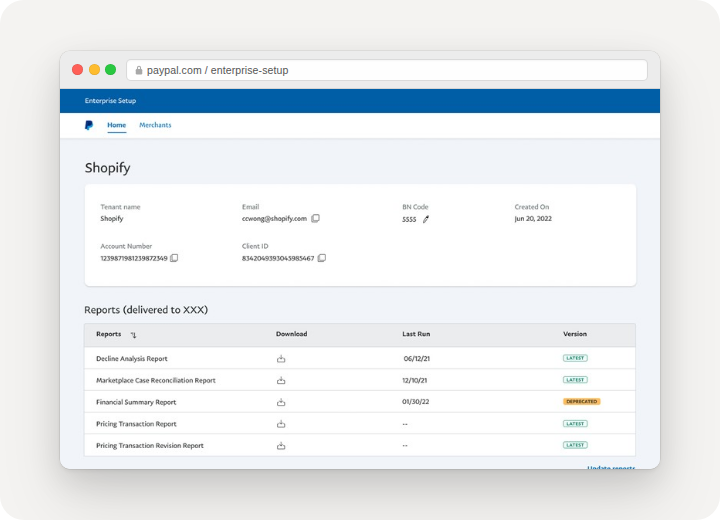Click the browser address bar
The height and width of the screenshot is (520, 720).
(387, 70)
